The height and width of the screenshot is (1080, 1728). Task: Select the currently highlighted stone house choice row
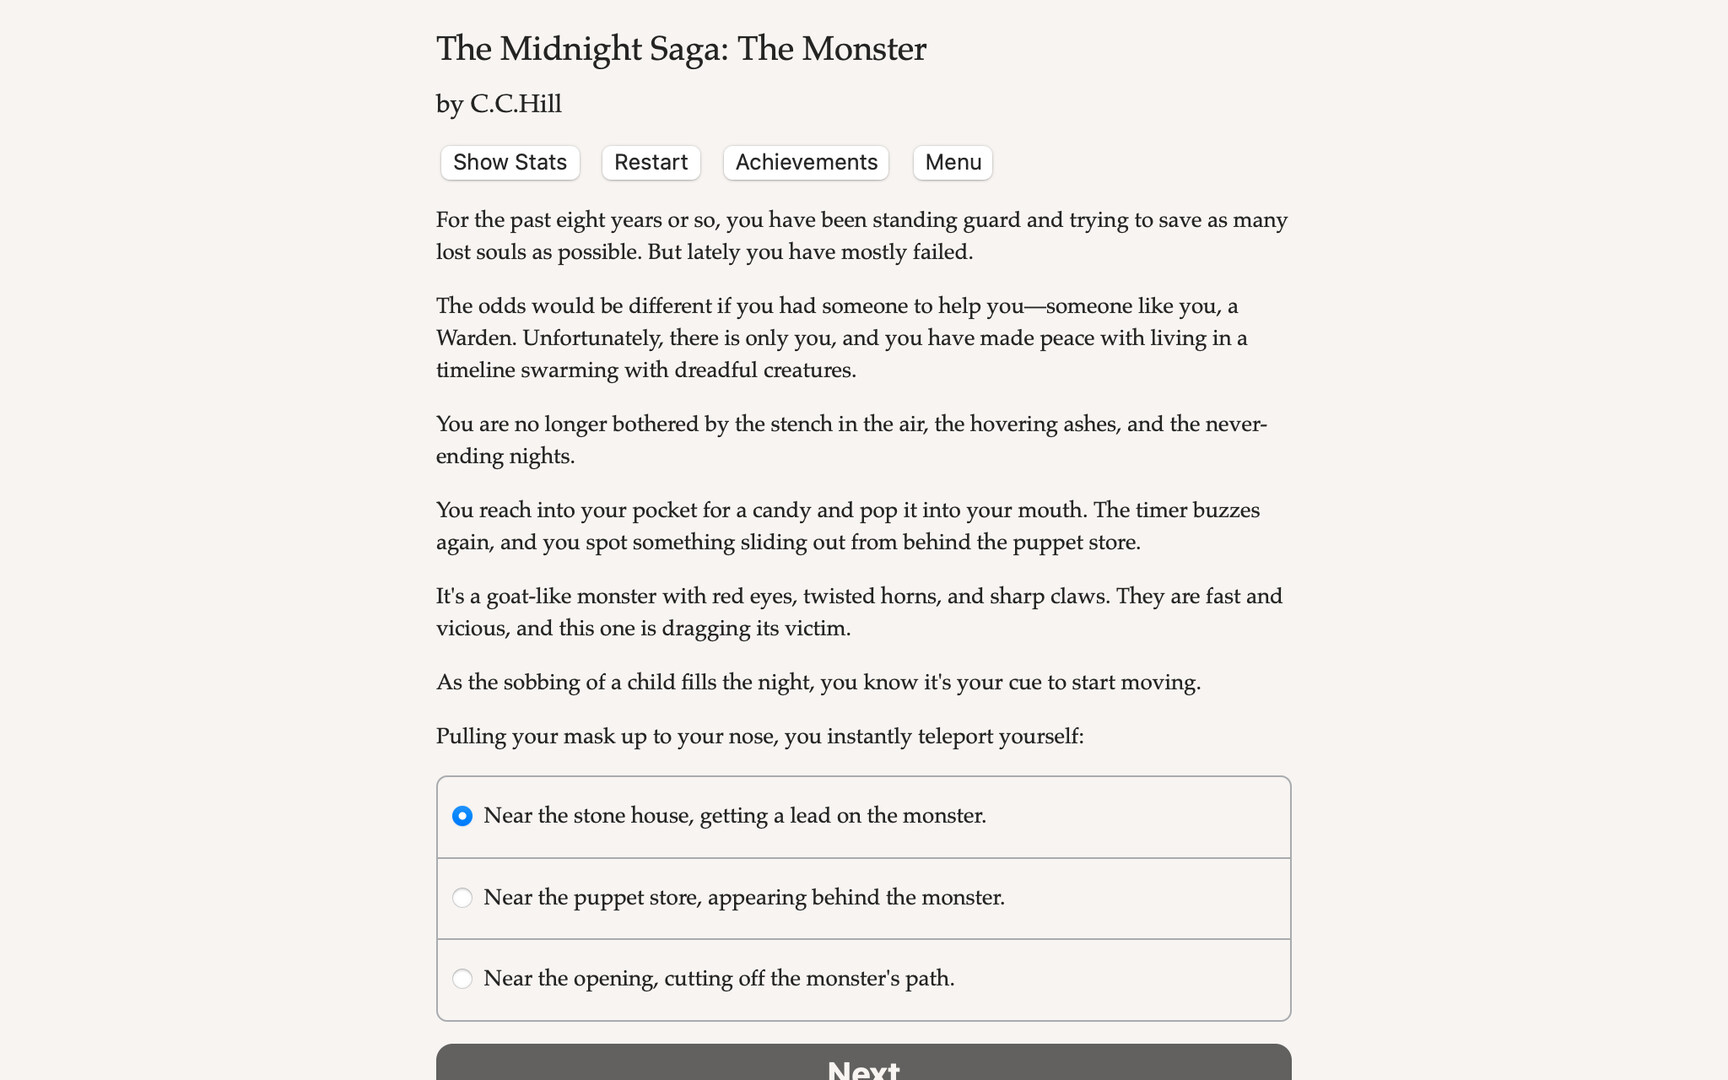862,816
